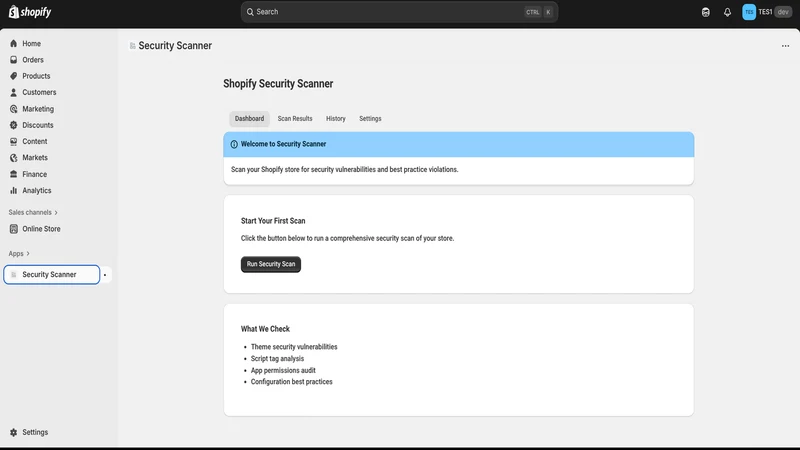The height and width of the screenshot is (450, 800).
Task: Switch to the Dashboard tab
Action: coord(249,118)
